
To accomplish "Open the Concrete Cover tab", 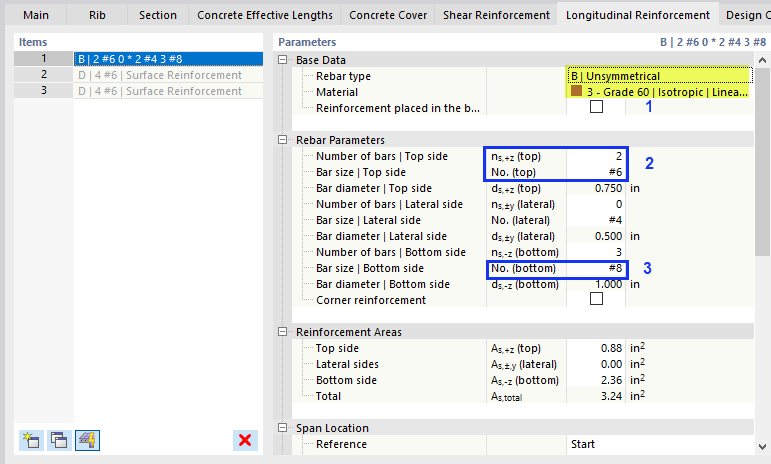I will [388, 15].
